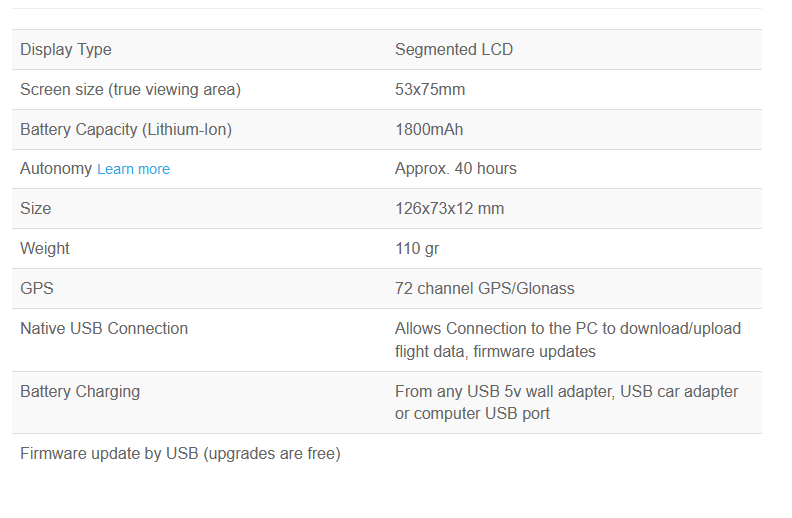Select the 53x75mm screen size value
792x518 pixels.
point(430,89)
